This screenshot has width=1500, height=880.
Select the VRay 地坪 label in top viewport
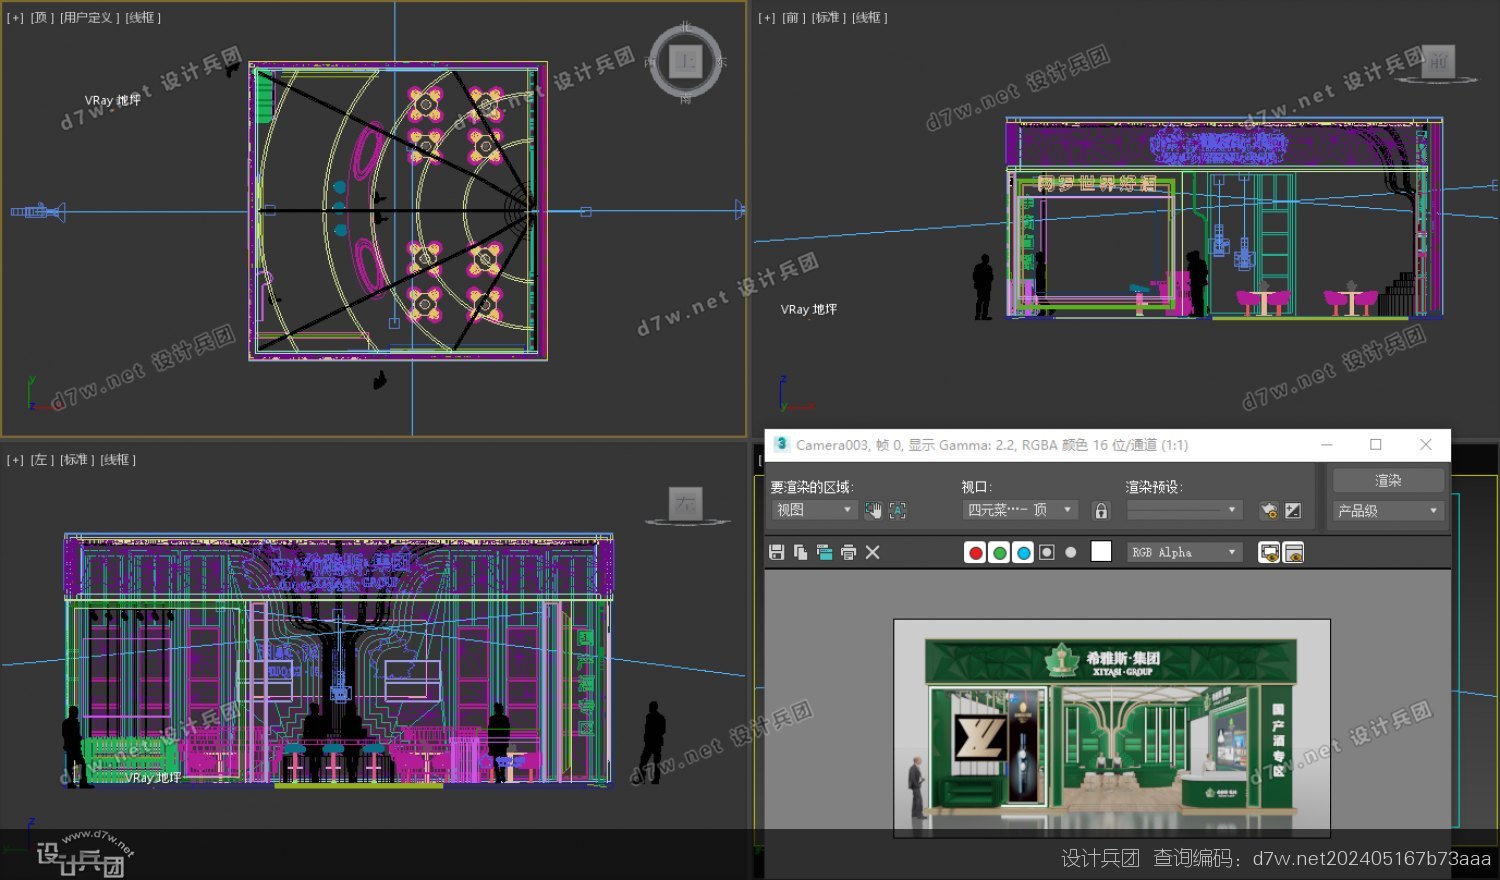coord(112,100)
